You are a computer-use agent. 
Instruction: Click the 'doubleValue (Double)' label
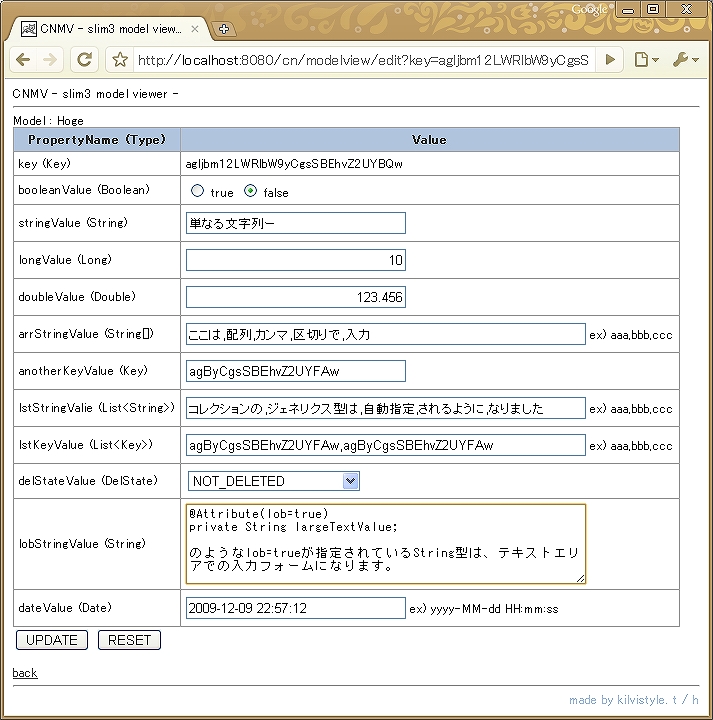[x=77, y=297]
